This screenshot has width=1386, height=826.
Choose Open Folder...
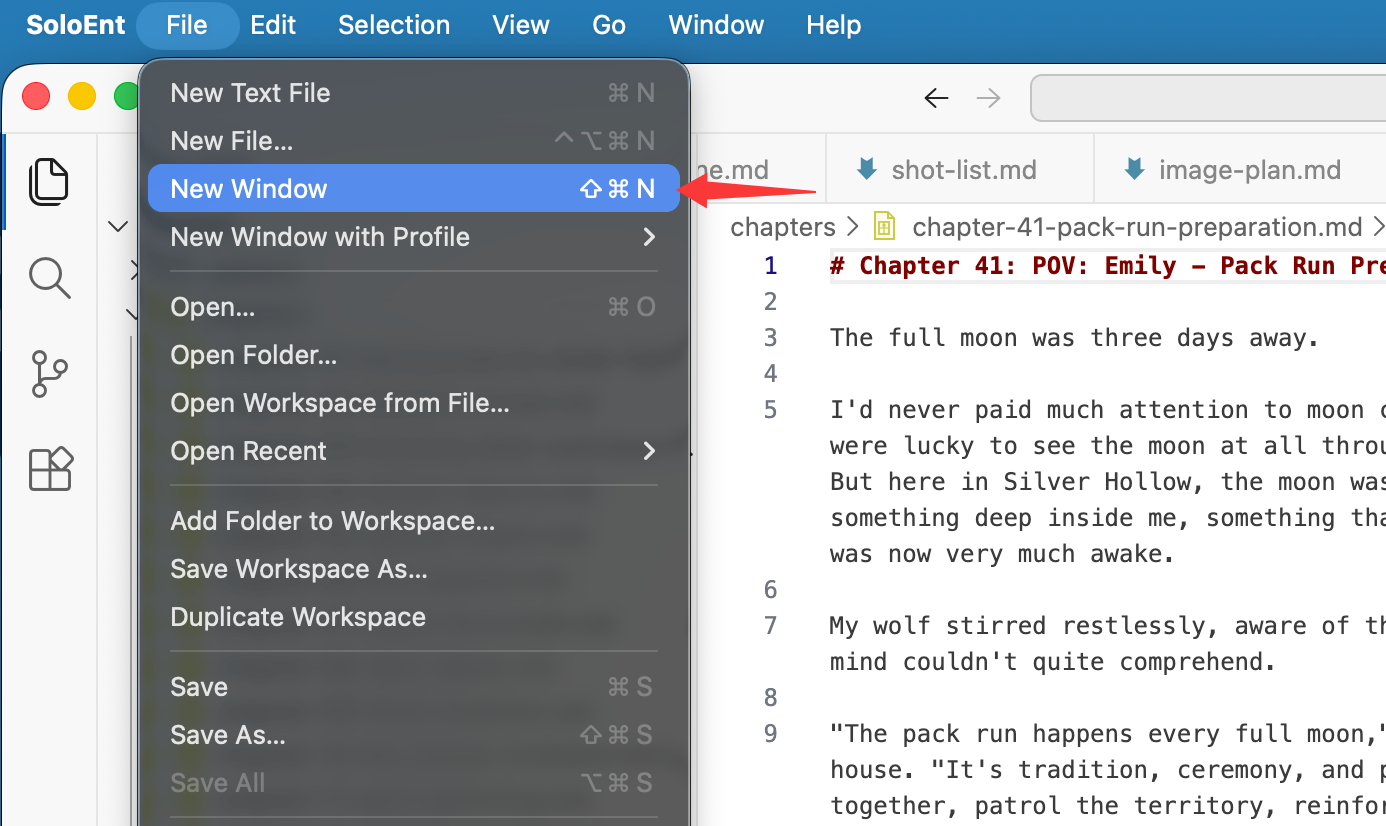414,355
